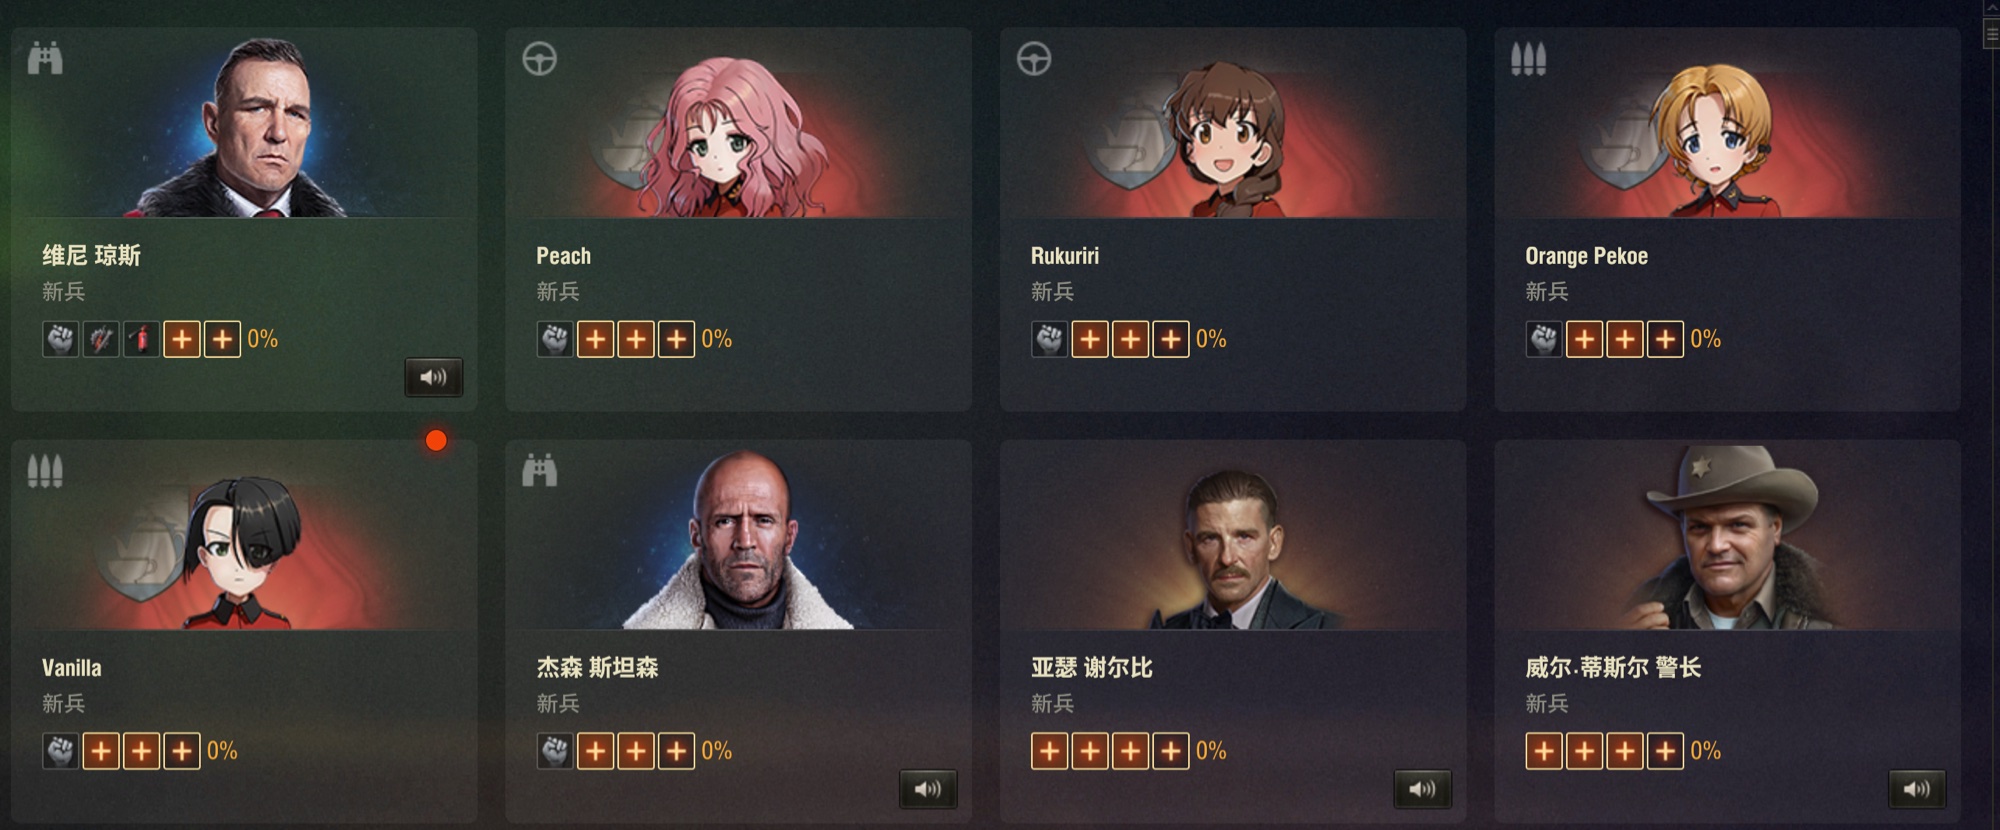The width and height of the screenshot is (2000, 830).
Task: Click the ammo shells loader icon on Orange Pekoe card
Action: 1528,59
